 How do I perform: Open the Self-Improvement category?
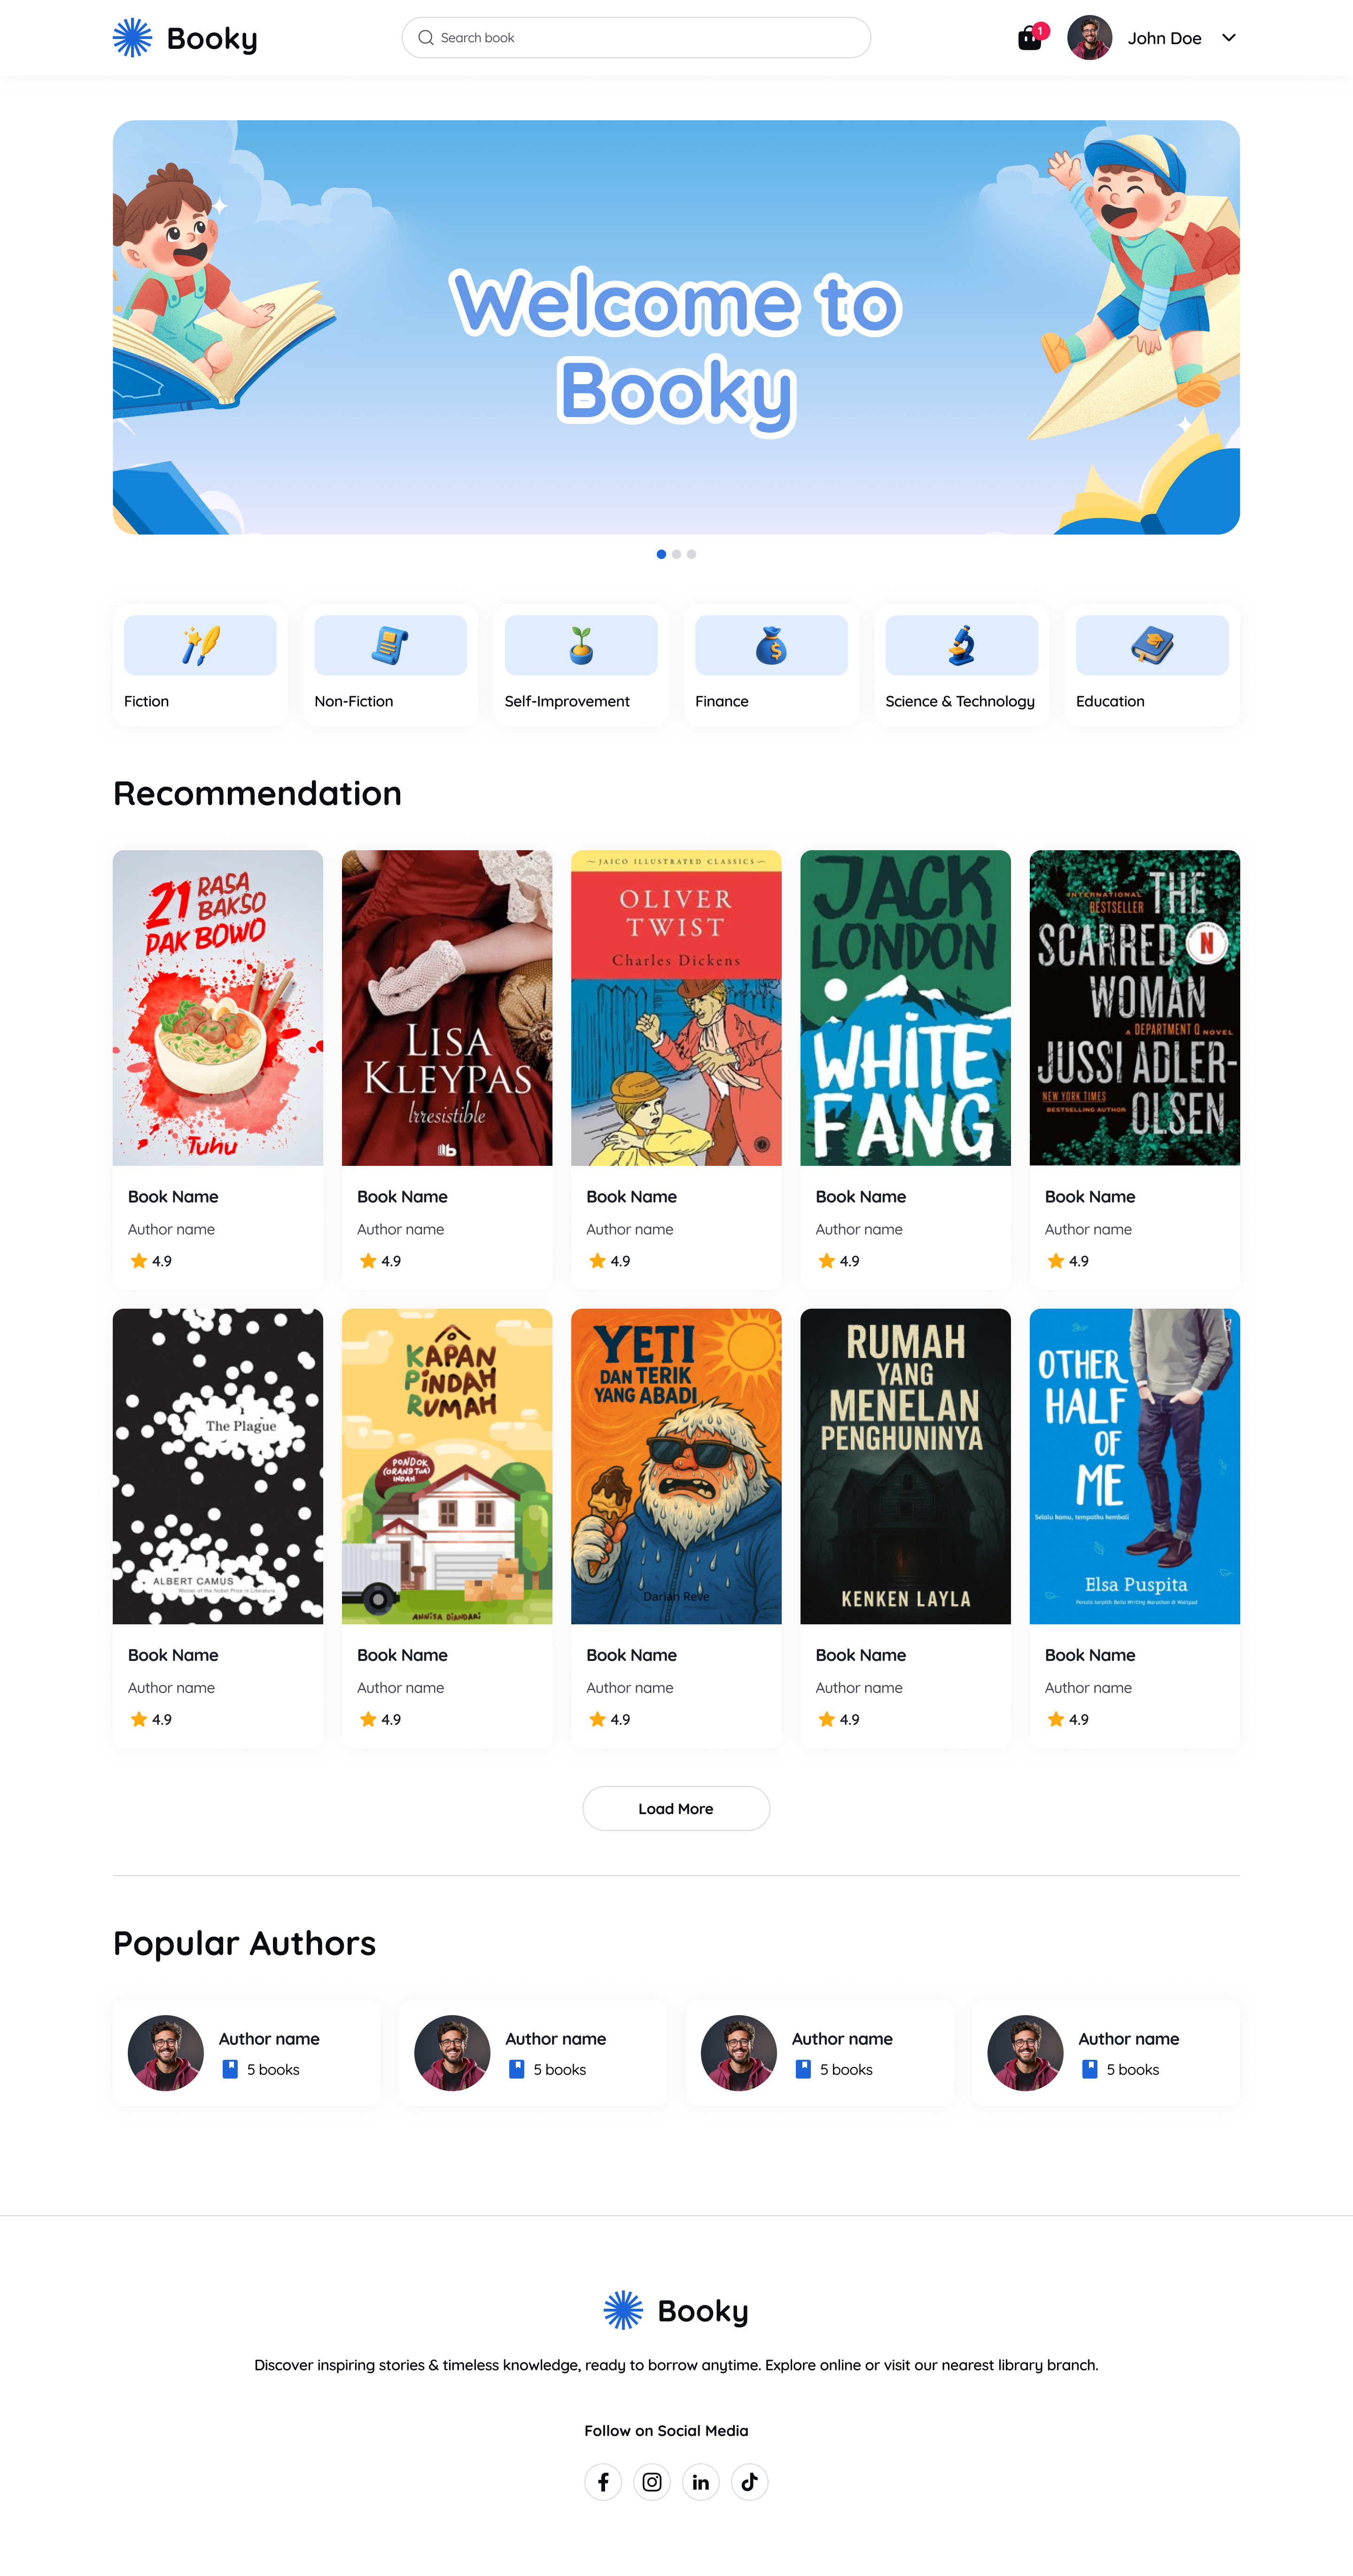tap(580, 645)
